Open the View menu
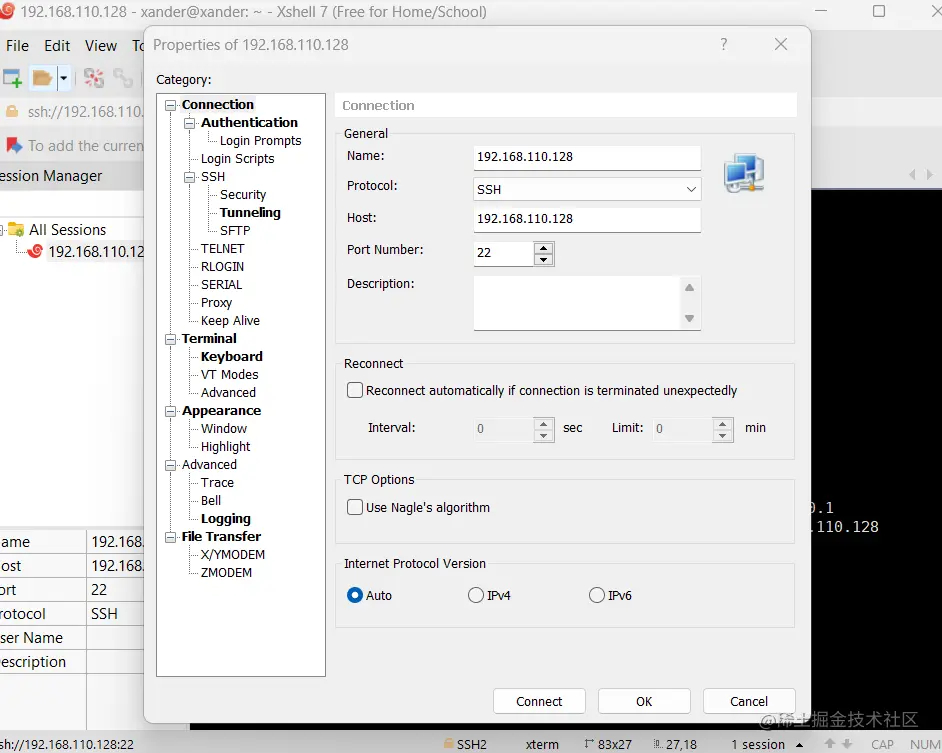This screenshot has height=753, width=942. click(100, 46)
